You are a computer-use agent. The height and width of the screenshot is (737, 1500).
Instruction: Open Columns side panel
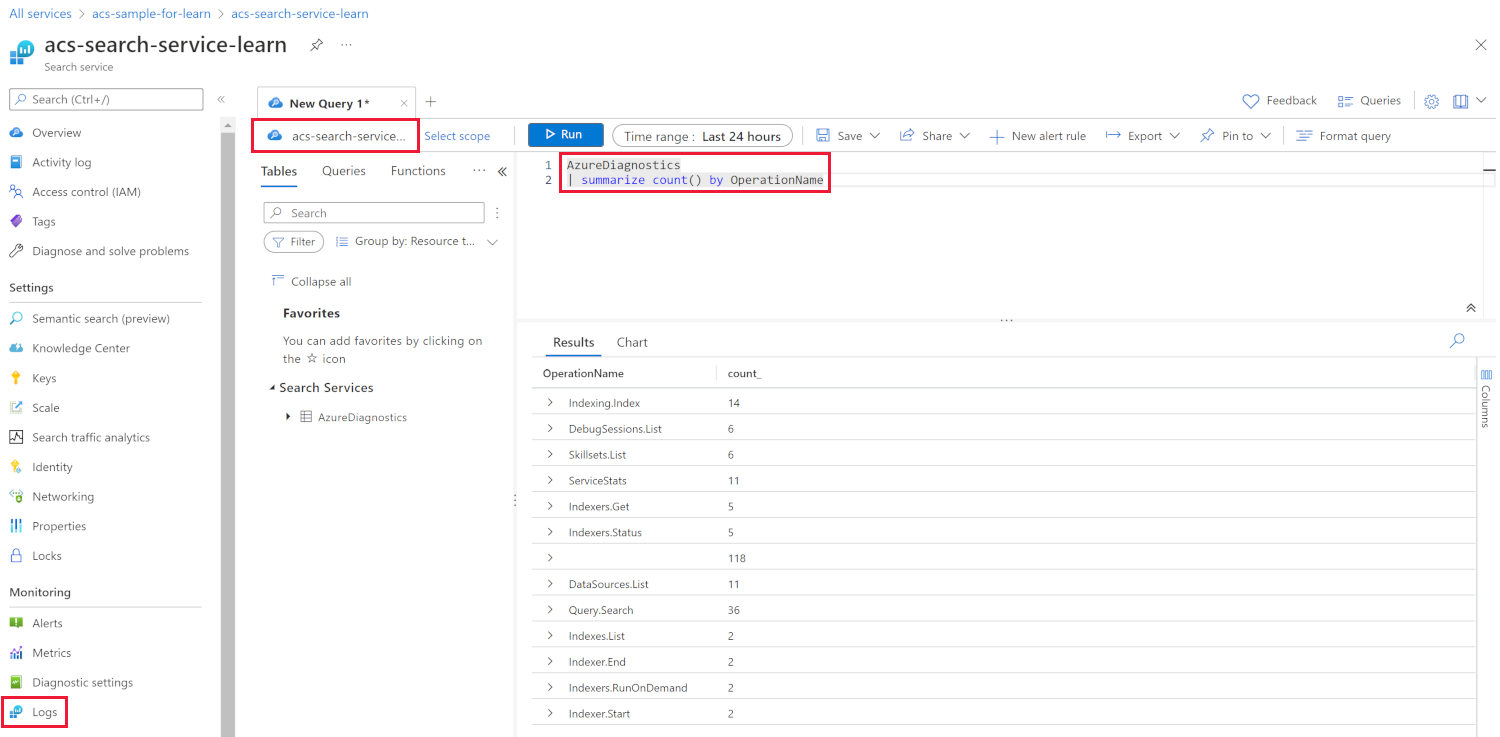click(x=1486, y=397)
